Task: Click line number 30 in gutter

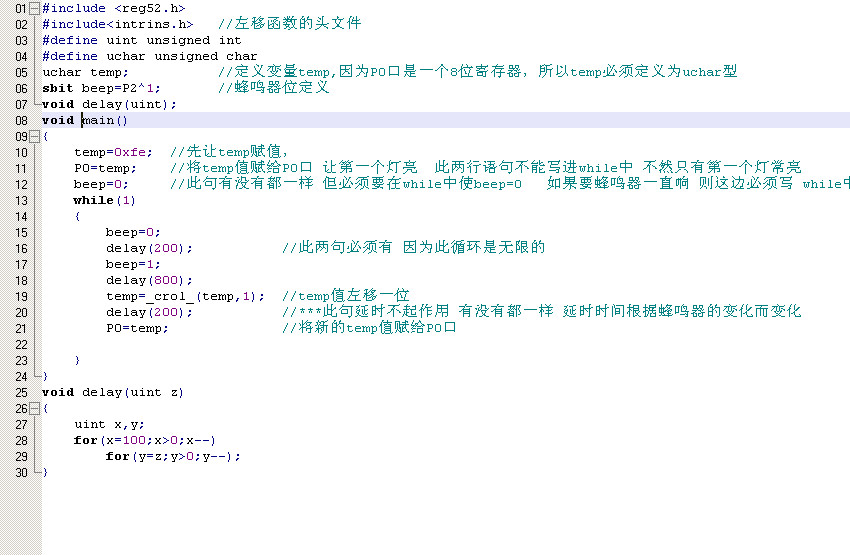Action: coord(21,473)
